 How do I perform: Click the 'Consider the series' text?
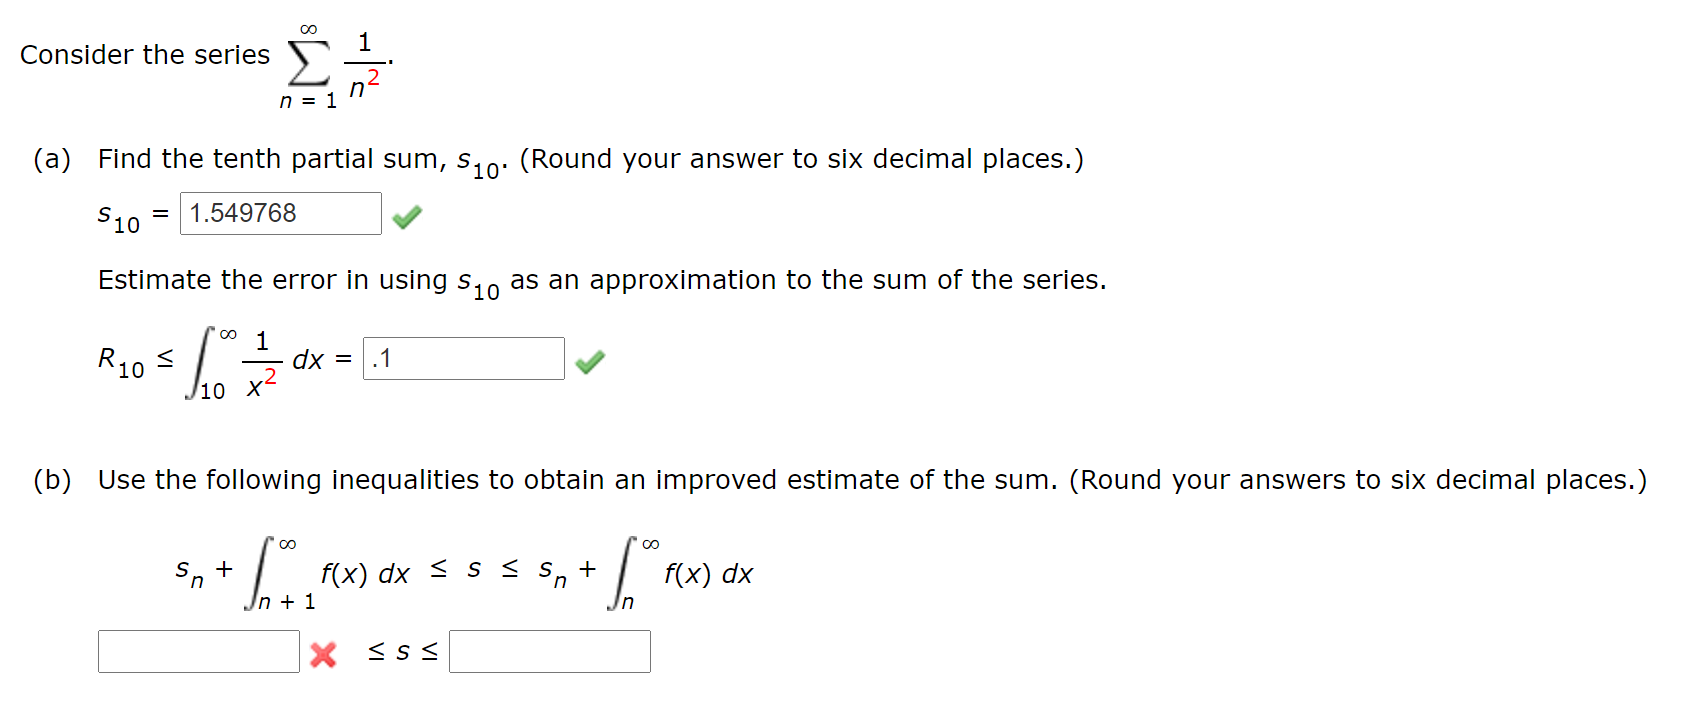click(x=143, y=55)
